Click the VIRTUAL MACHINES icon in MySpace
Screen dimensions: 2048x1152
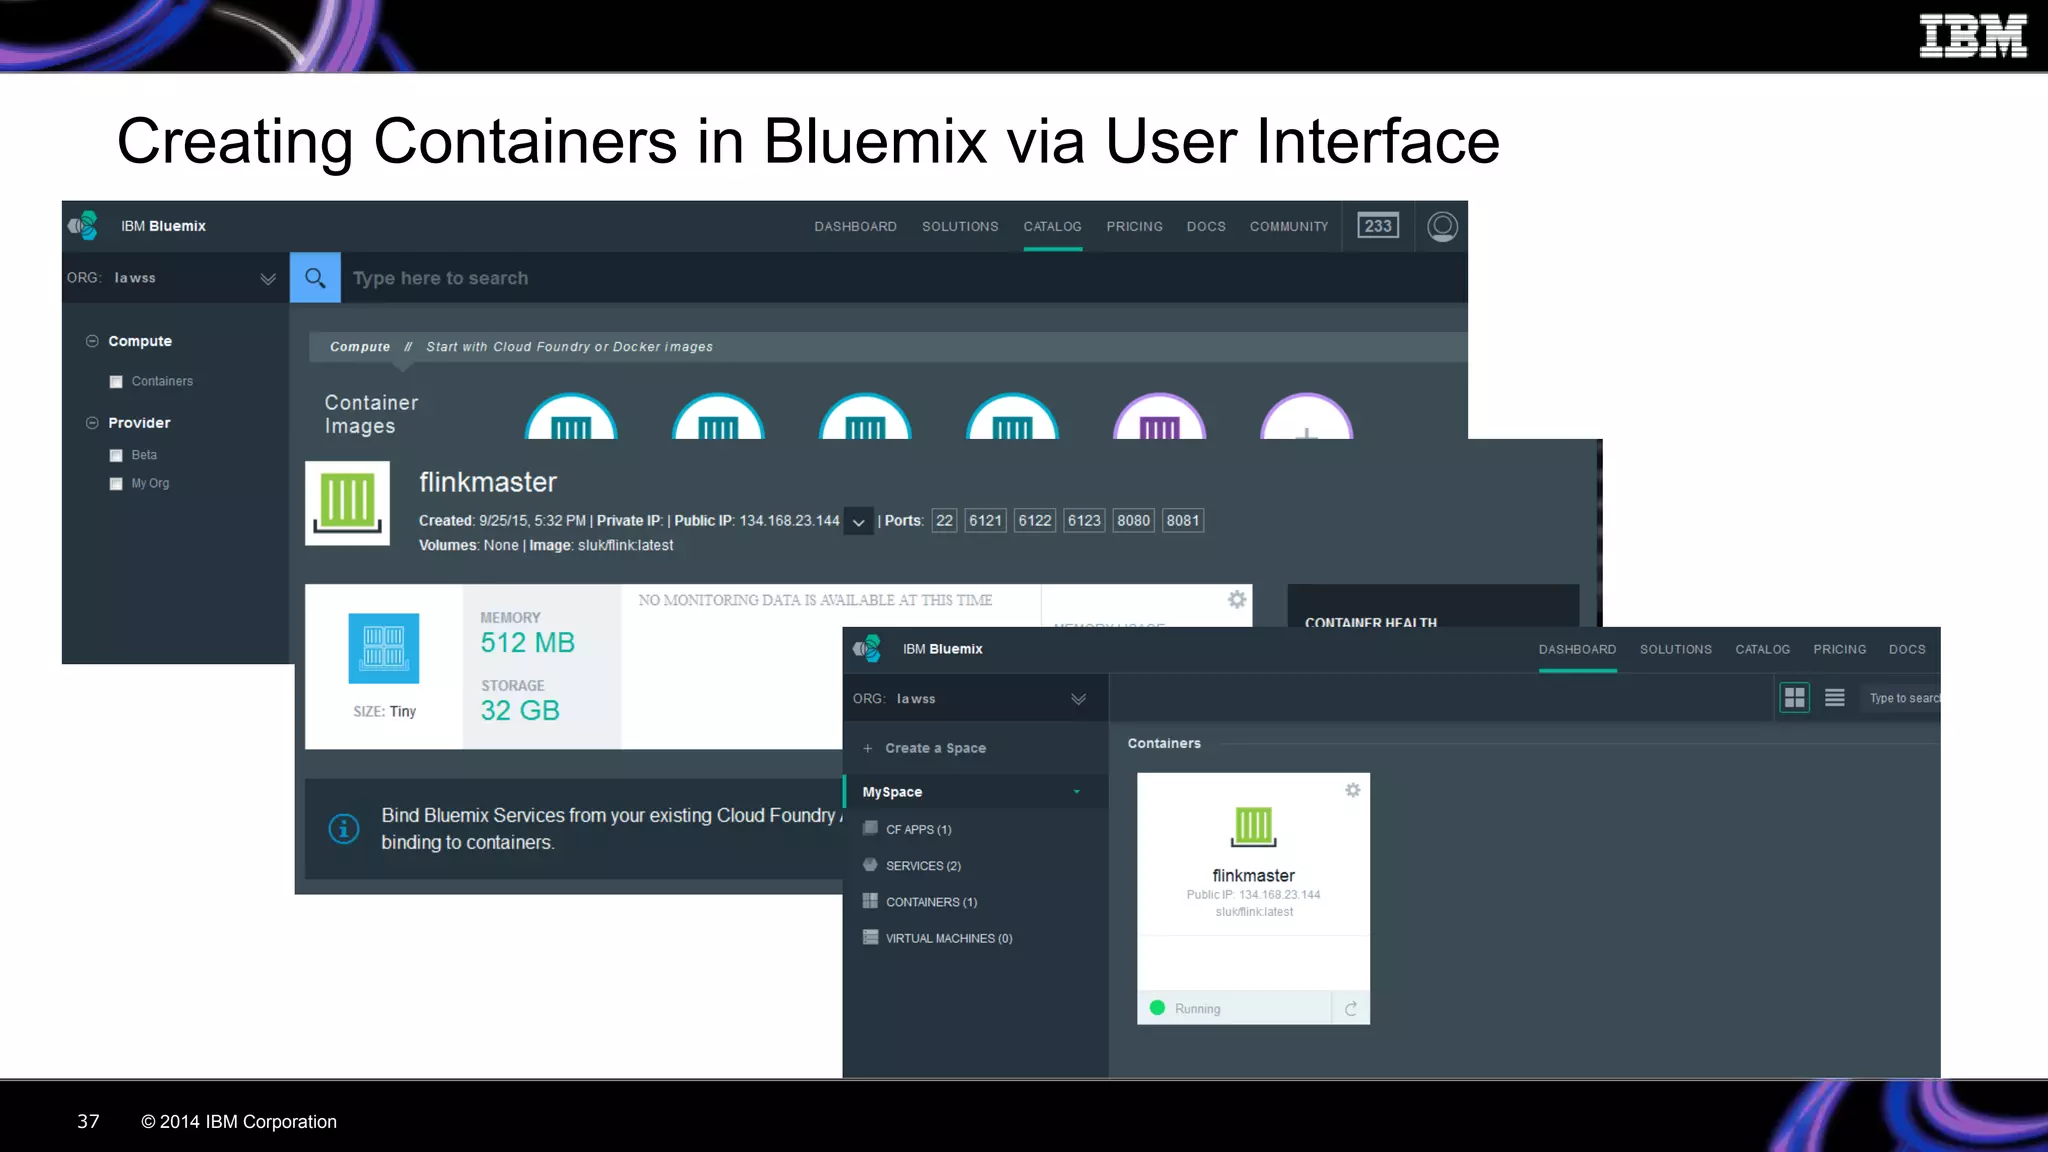click(x=870, y=937)
